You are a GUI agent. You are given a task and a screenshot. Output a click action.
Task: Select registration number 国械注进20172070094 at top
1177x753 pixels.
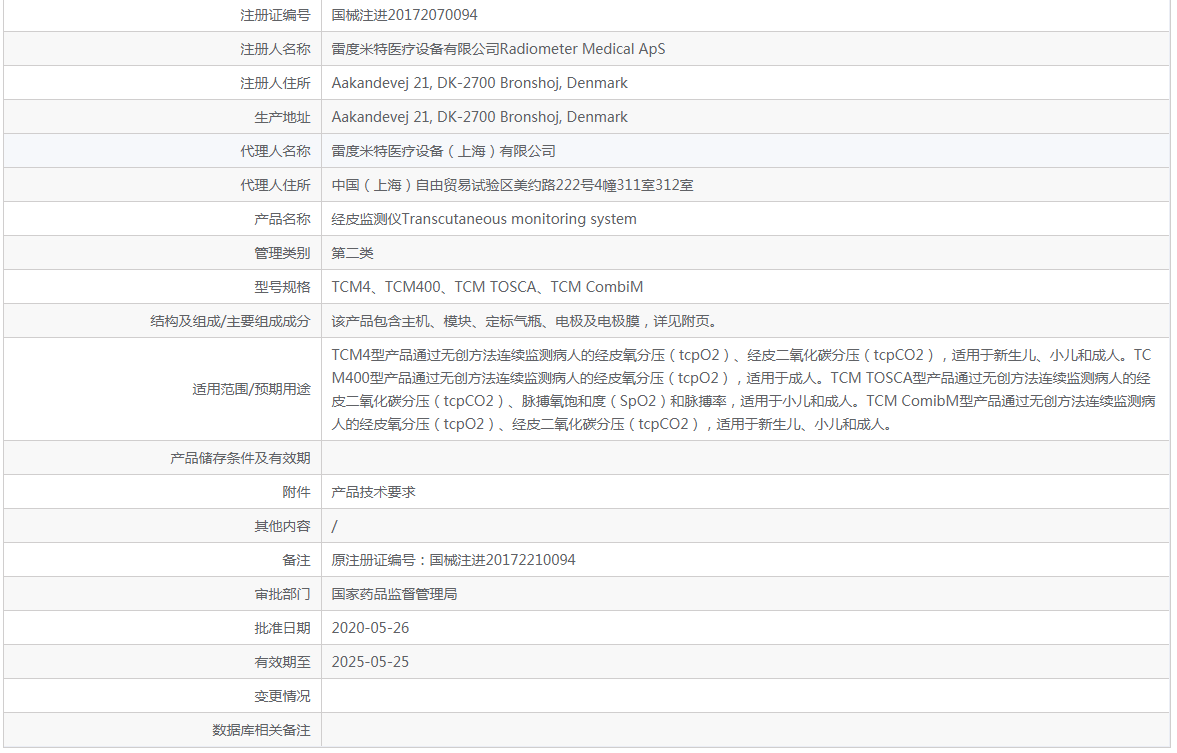(x=404, y=15)
